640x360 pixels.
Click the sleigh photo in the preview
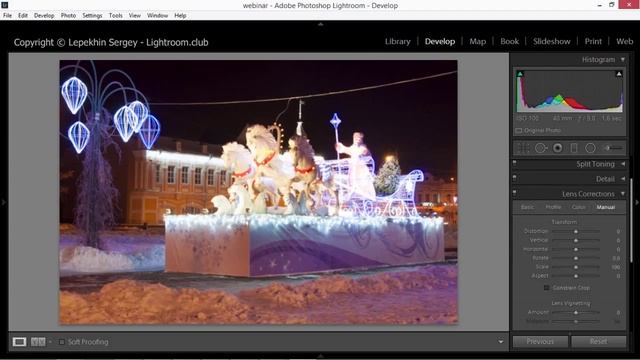click(258, 192)
